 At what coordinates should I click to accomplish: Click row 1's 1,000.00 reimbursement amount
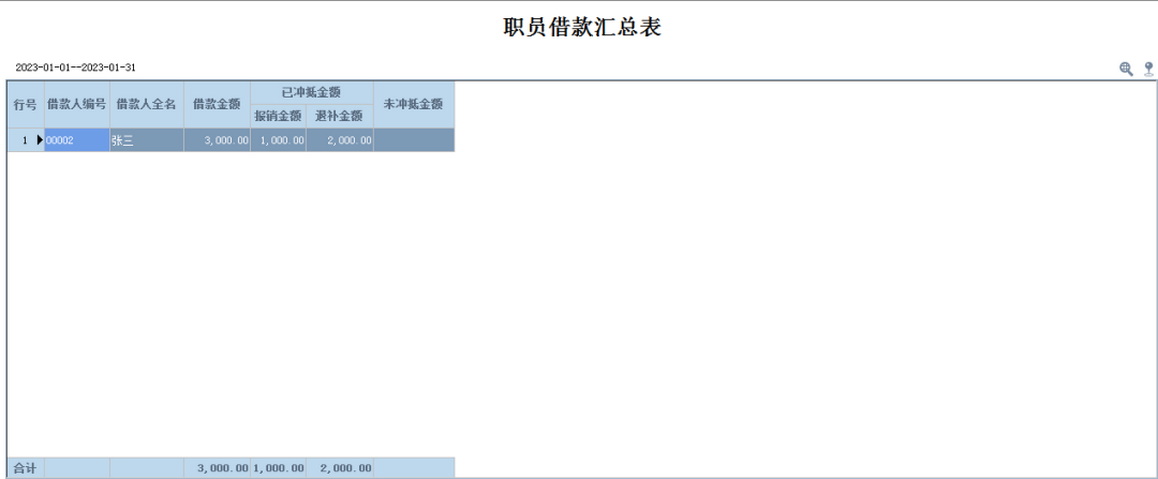click(x=279, y=141)
